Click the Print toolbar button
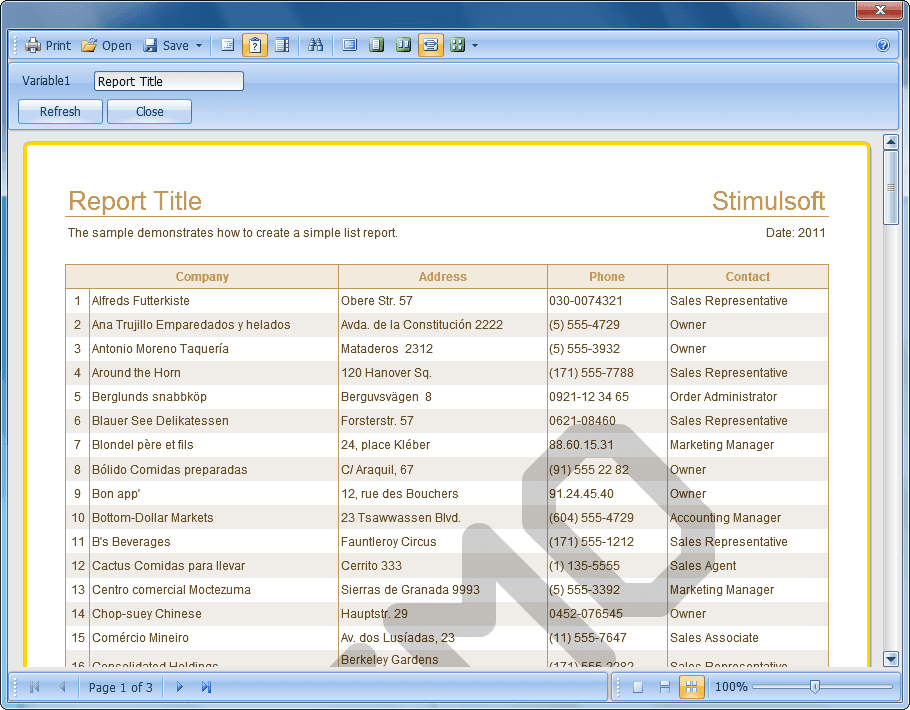 (x=48, y=45)
